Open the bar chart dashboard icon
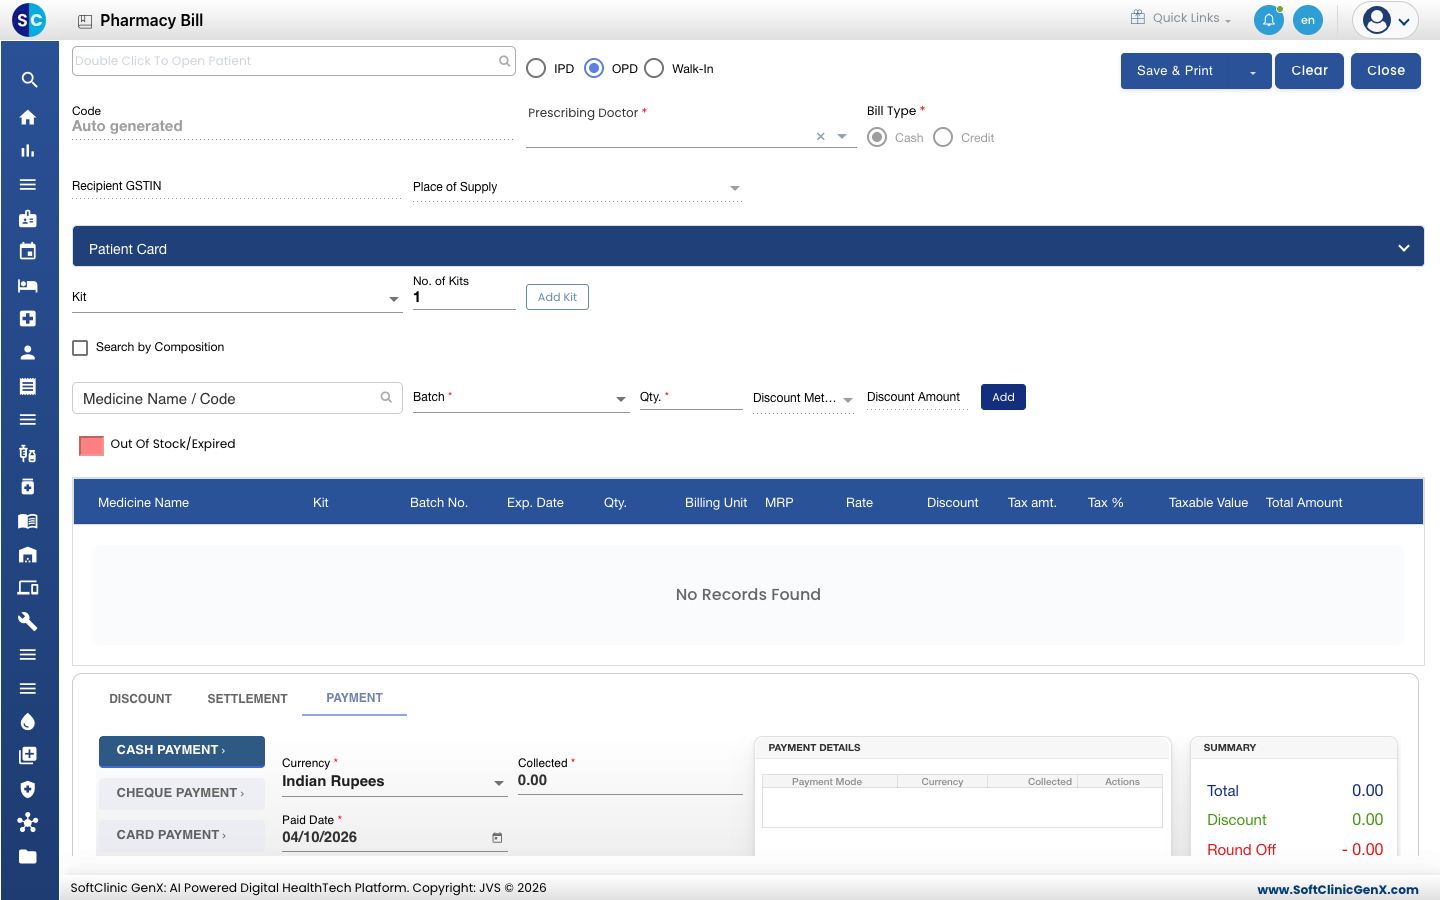Screen dimensions: 1440x900 [x=28, y=151]
